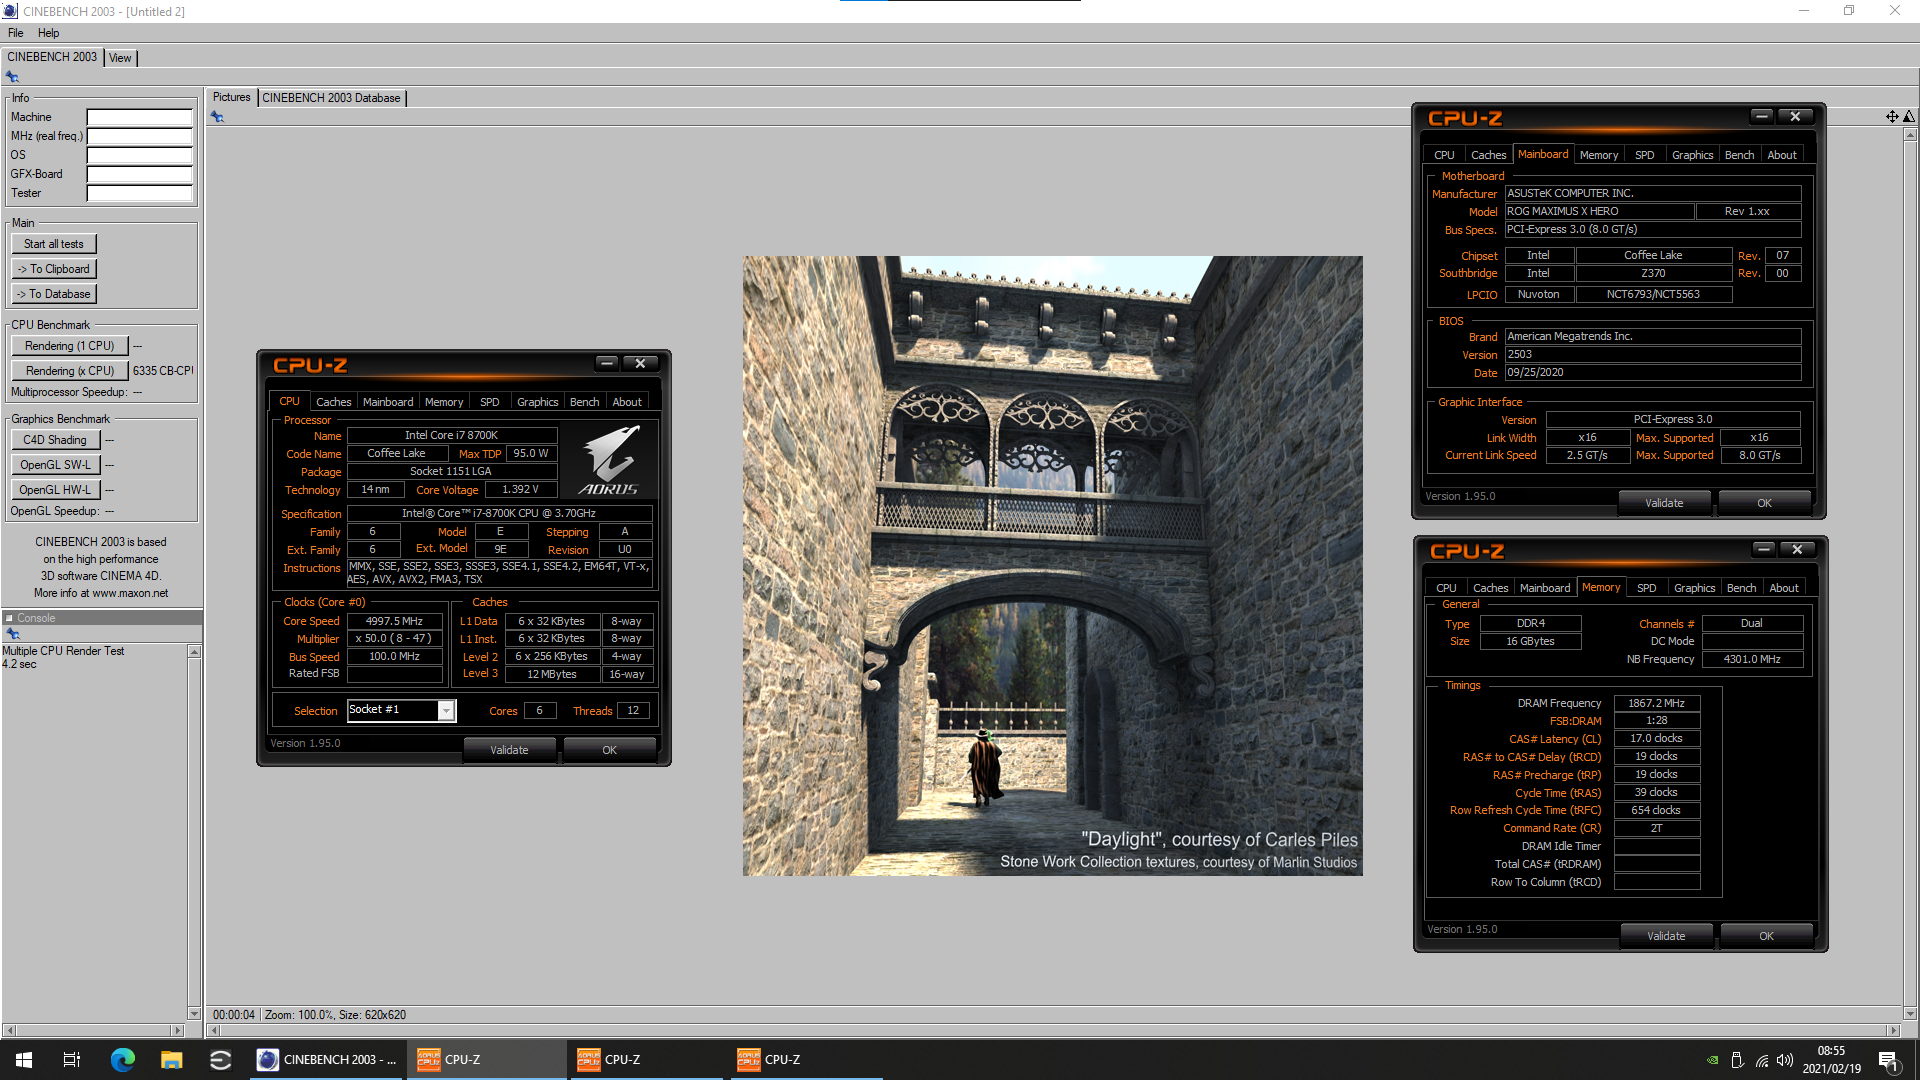
Task: Click the pin icon in the Console panel
Action: pos(12,634)
